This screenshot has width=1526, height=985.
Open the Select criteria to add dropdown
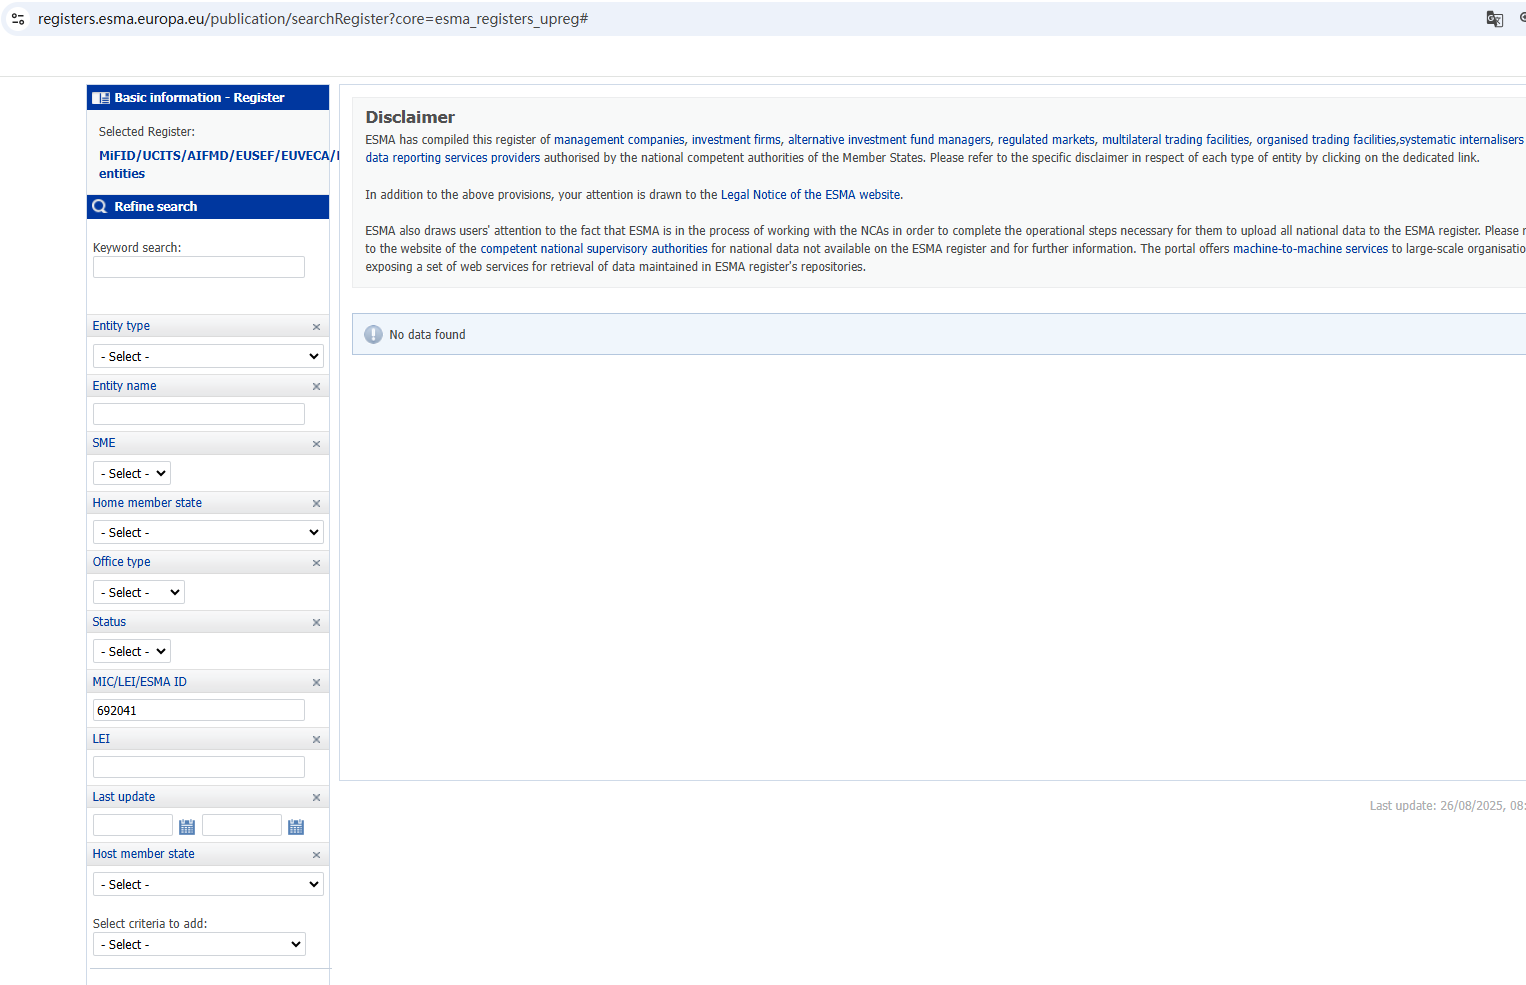pyautogui.click(x=199, y=945)
